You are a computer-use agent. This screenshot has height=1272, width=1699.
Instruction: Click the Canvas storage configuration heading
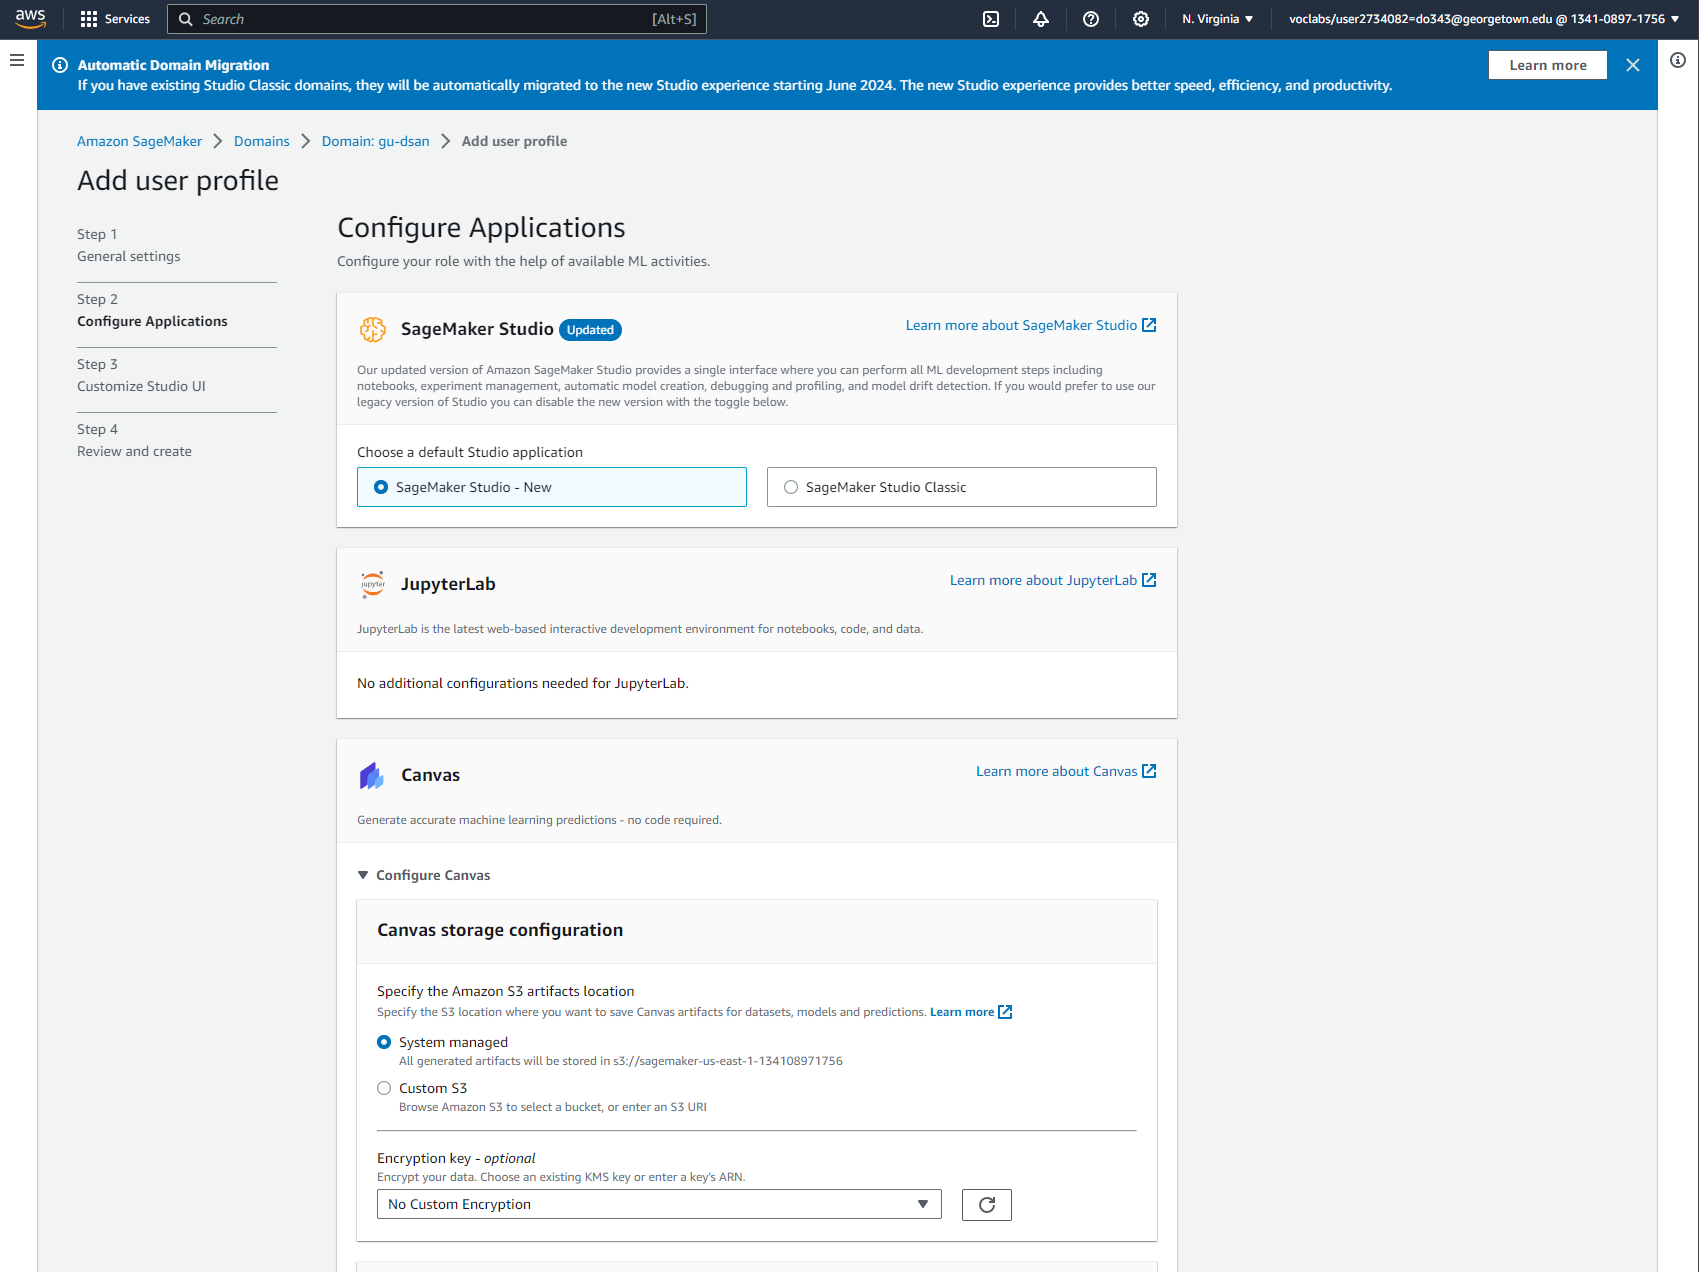click(500, 930)
